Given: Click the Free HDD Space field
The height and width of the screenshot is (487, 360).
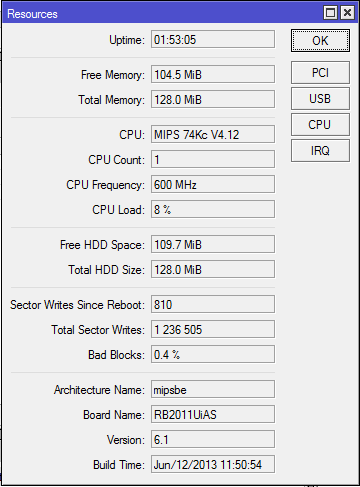Looking at the screenshot, I should pyautogui.click(x=213, y=244).
